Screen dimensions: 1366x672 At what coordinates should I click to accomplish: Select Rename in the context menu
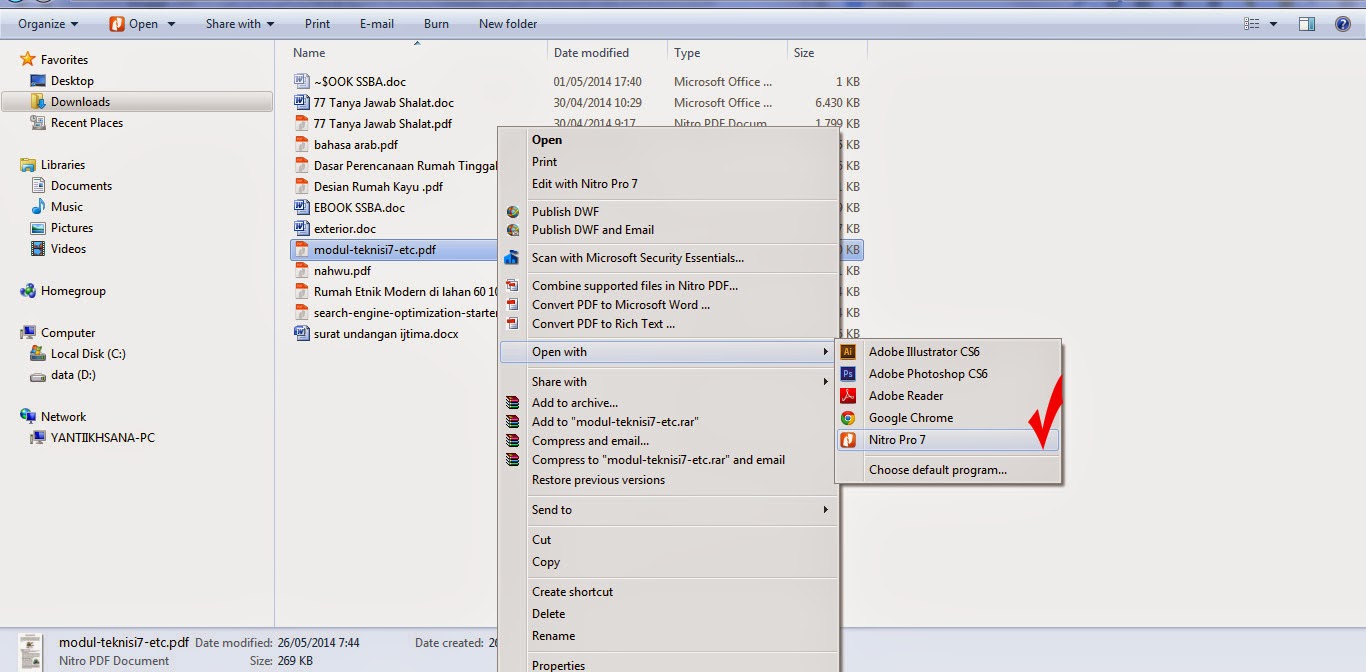click(554, 636)
